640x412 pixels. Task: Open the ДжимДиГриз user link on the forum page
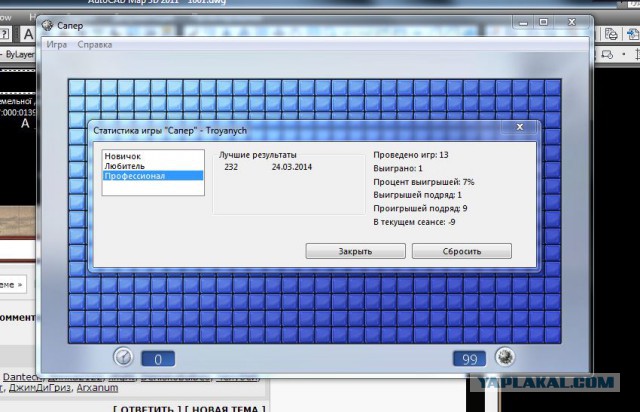[40, 388]
